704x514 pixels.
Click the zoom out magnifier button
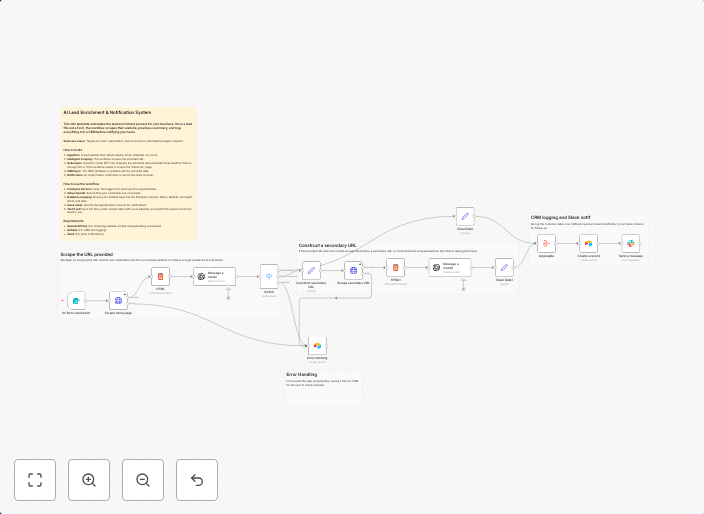[x=143, y=480]
